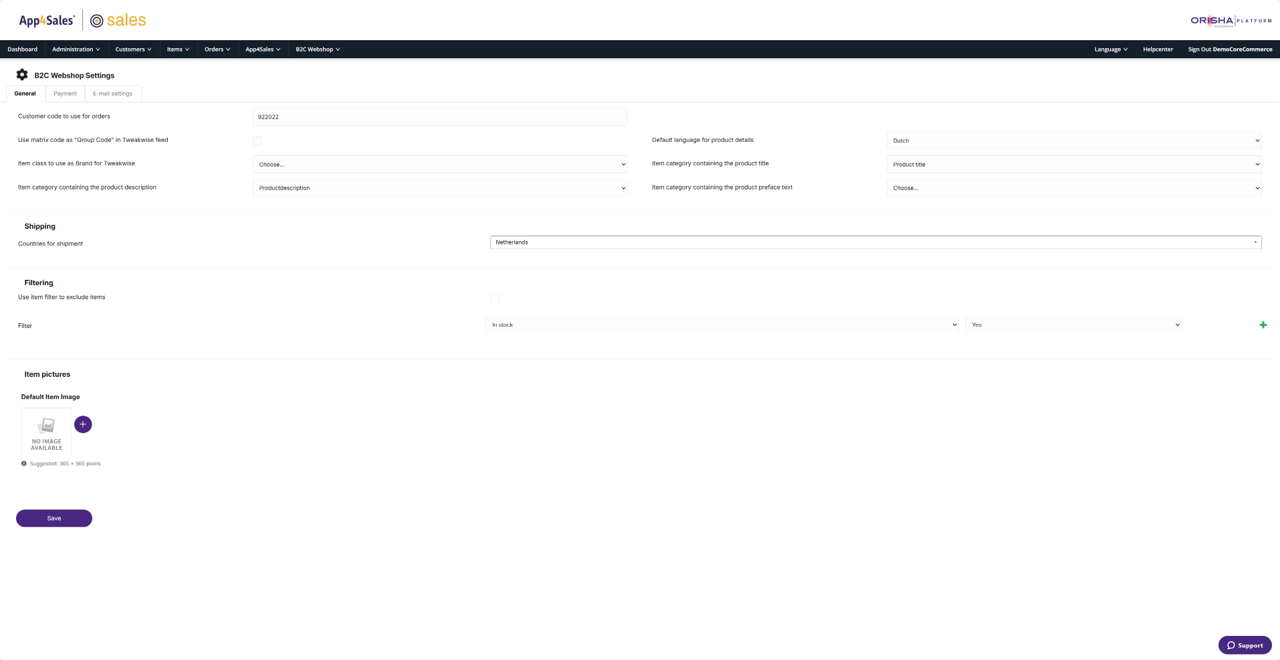Open Product title category dropdown
1280x660 pixels.
tap(1074, 164)
